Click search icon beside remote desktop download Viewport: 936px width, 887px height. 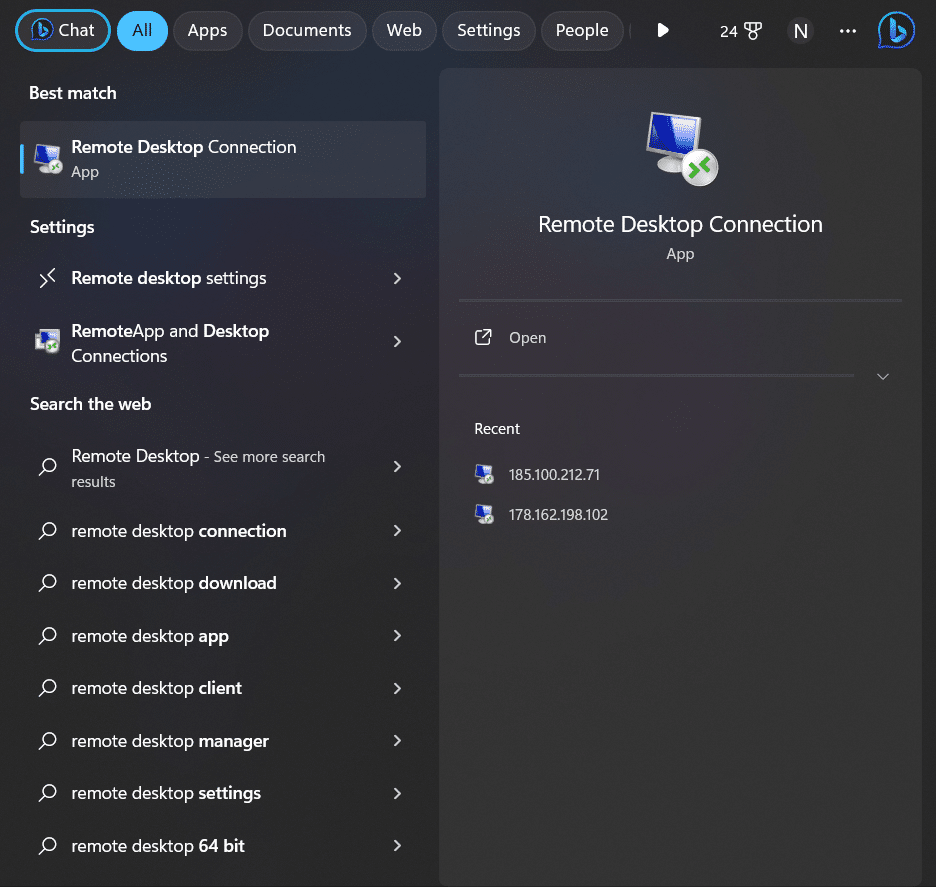pos(48,583)
